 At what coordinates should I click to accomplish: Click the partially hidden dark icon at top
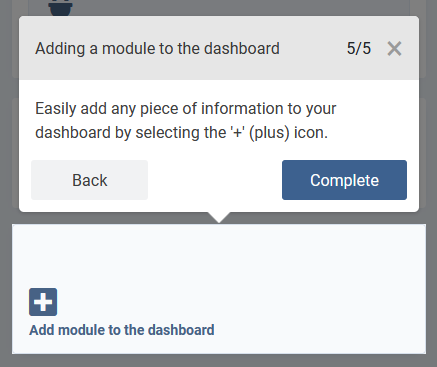60,8
